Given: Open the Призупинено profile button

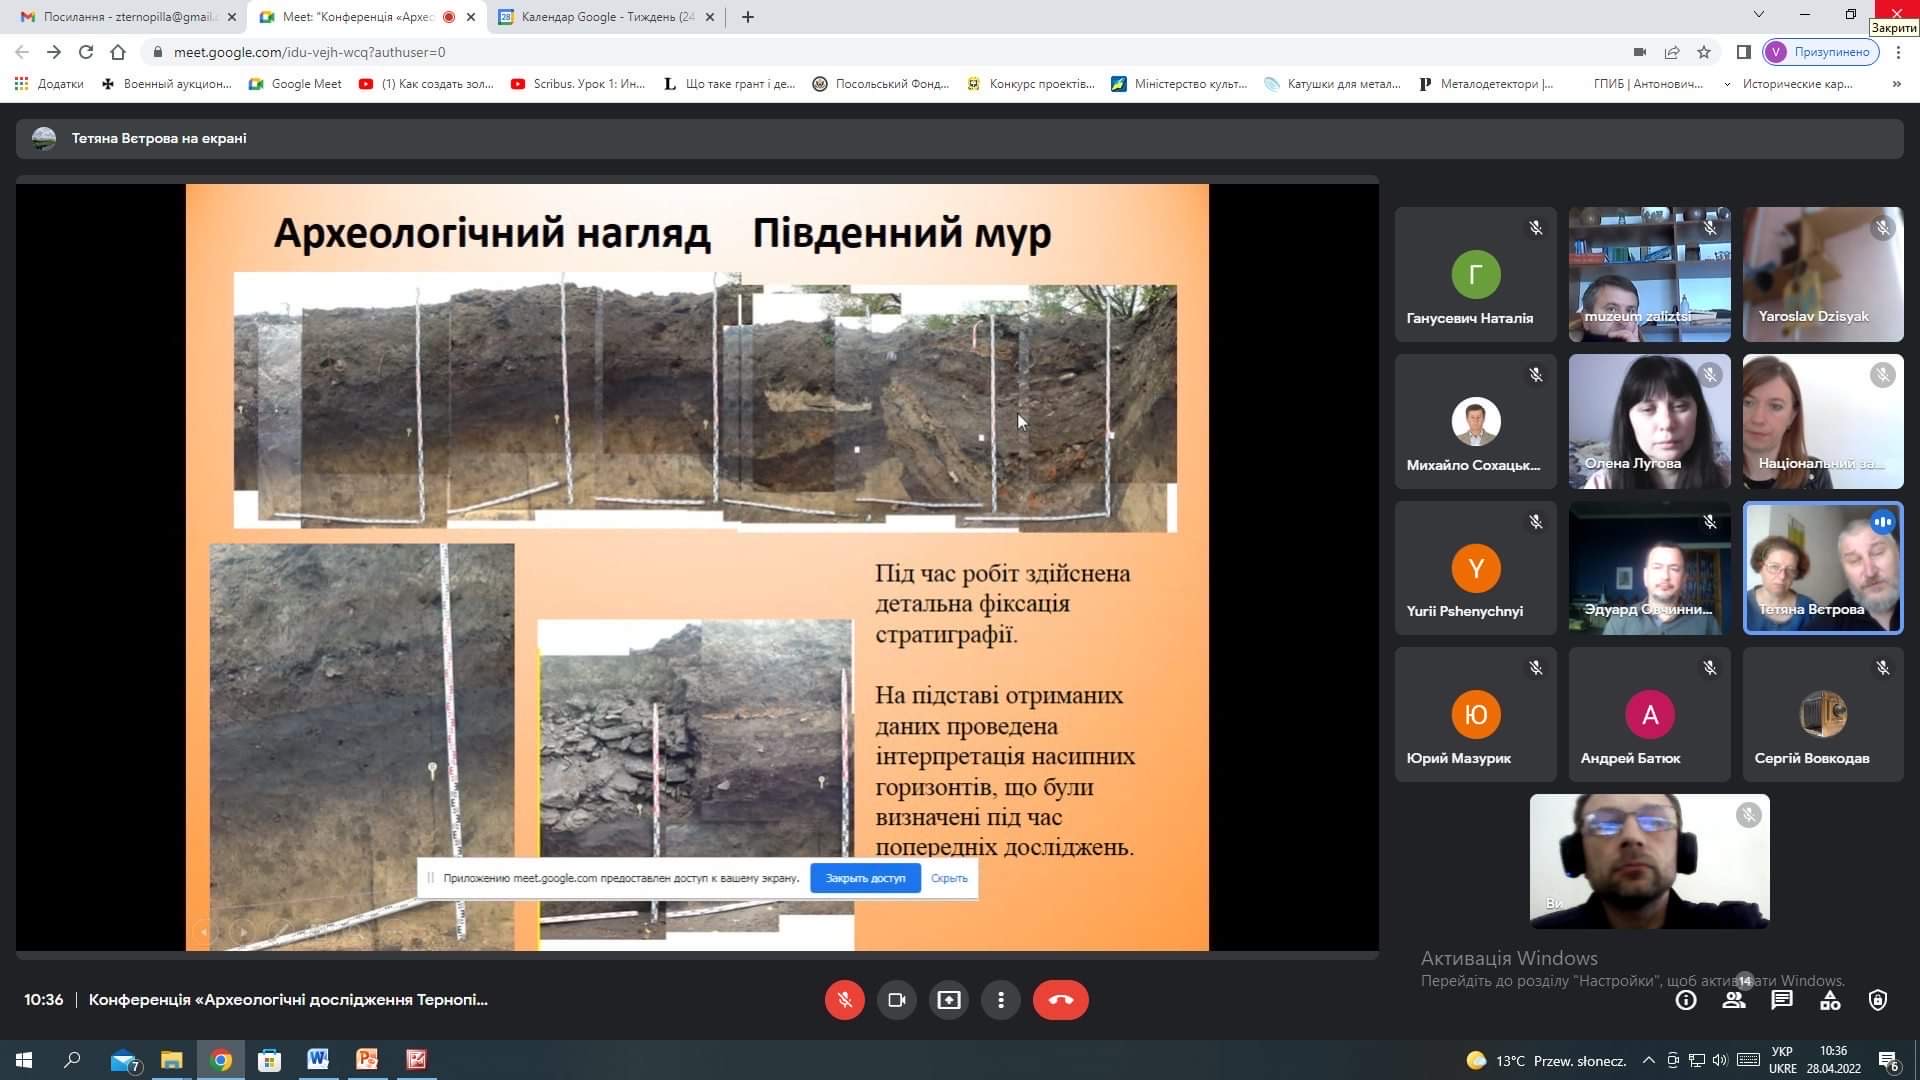Looking at the screenshot, I should [1821, 52].
